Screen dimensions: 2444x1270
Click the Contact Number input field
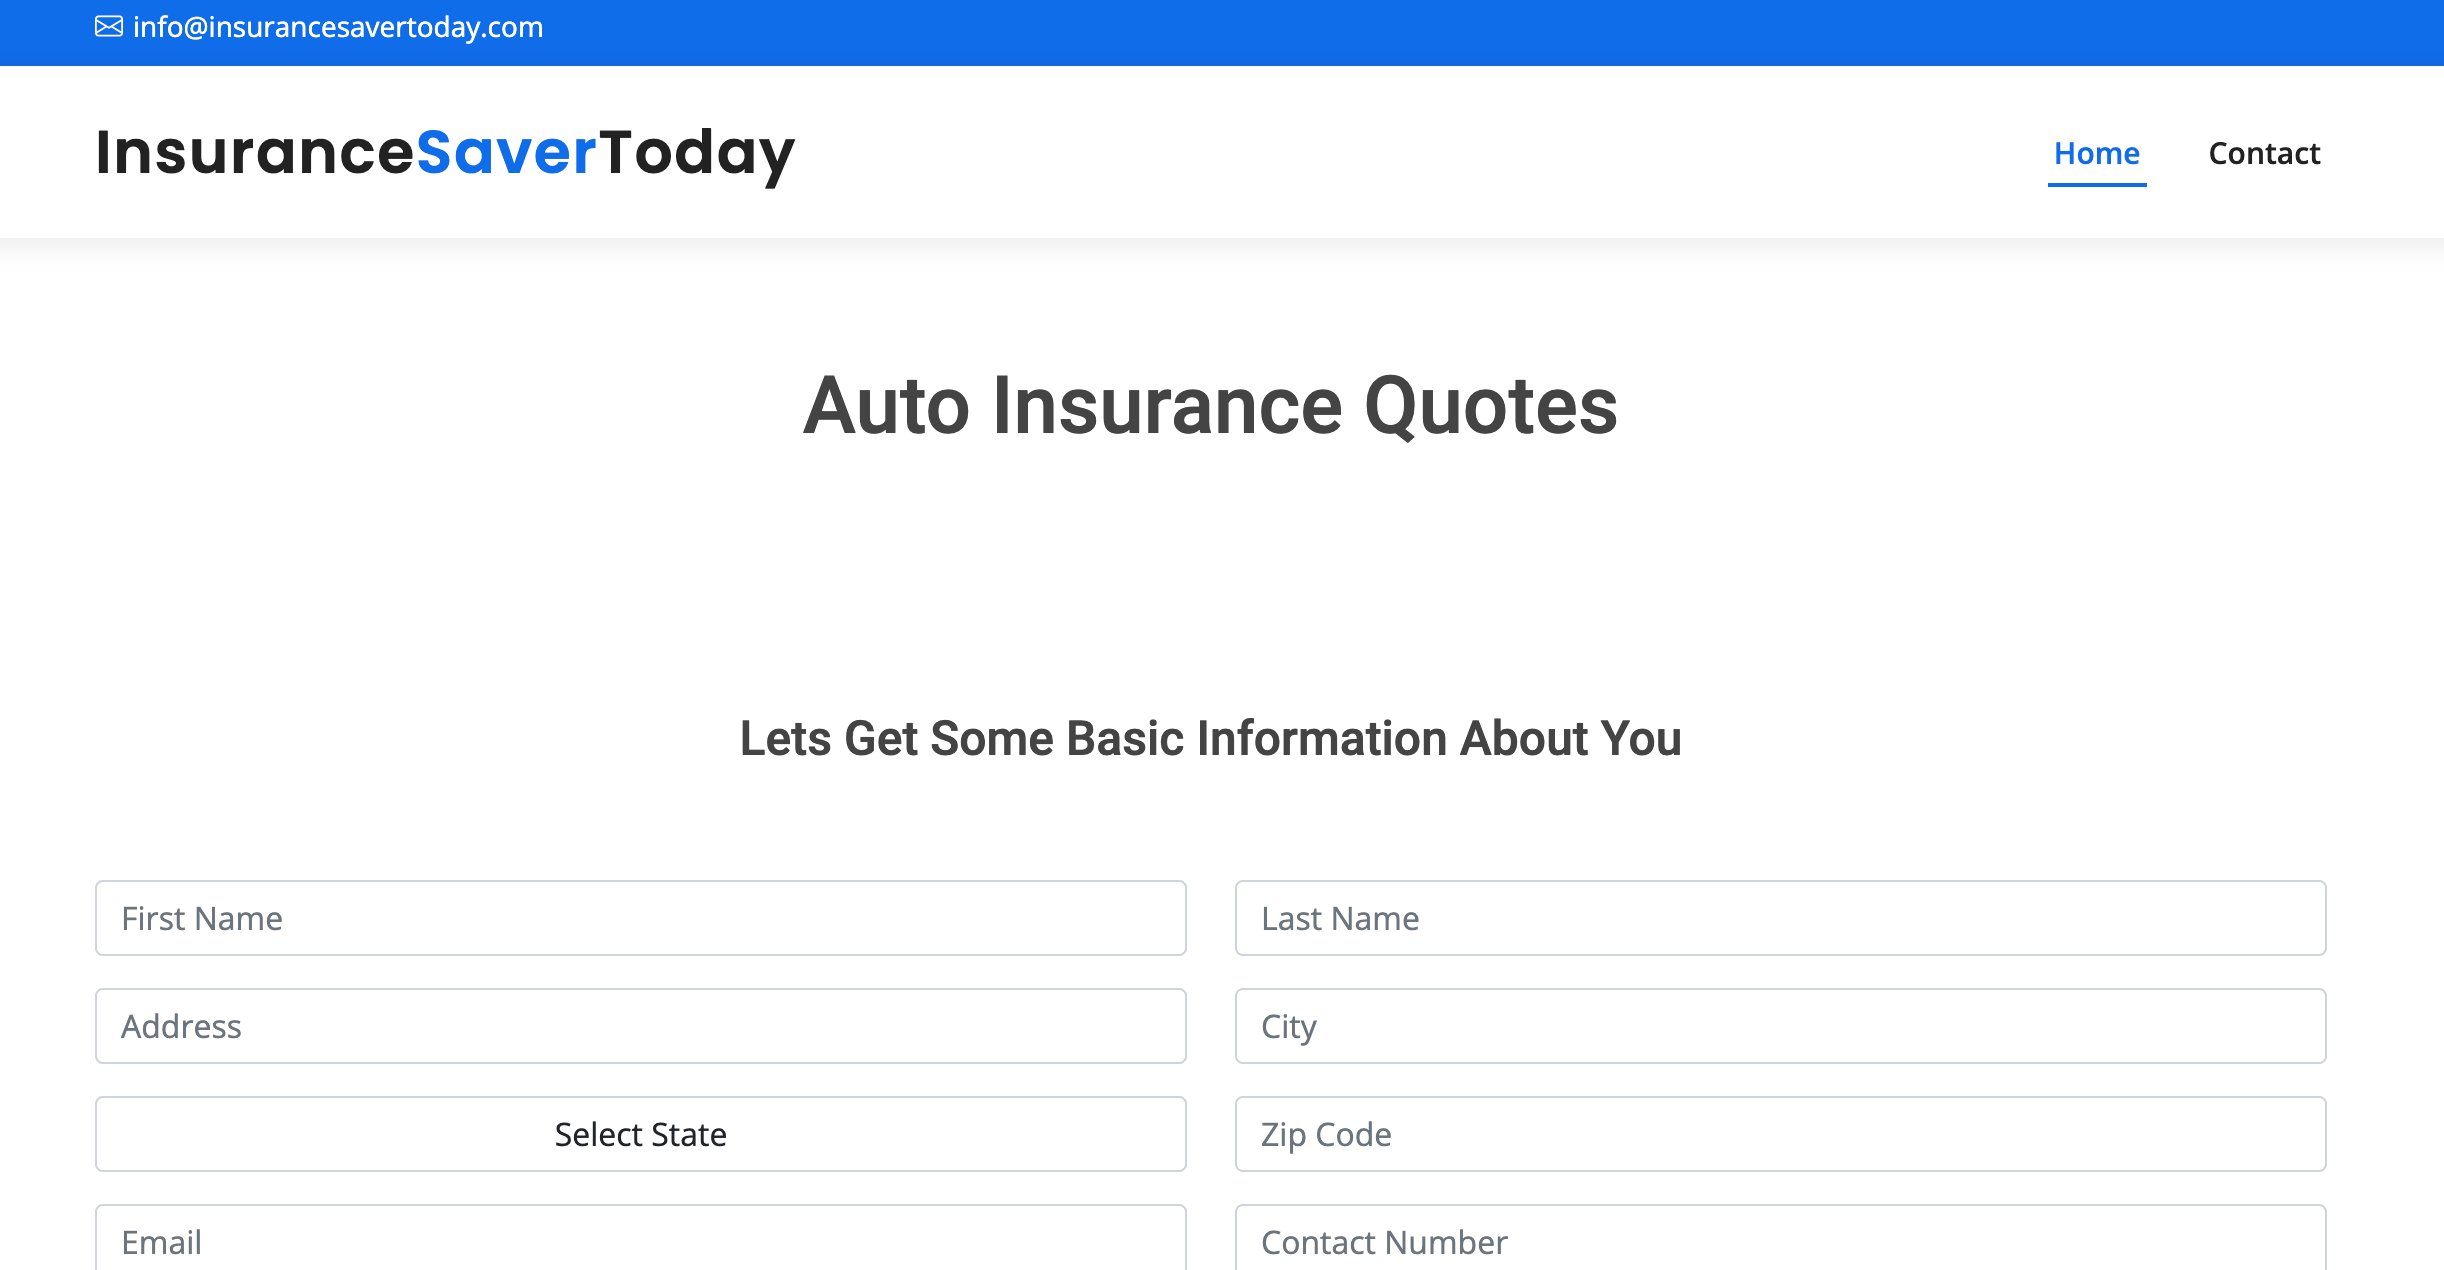click(1778, 1241)
